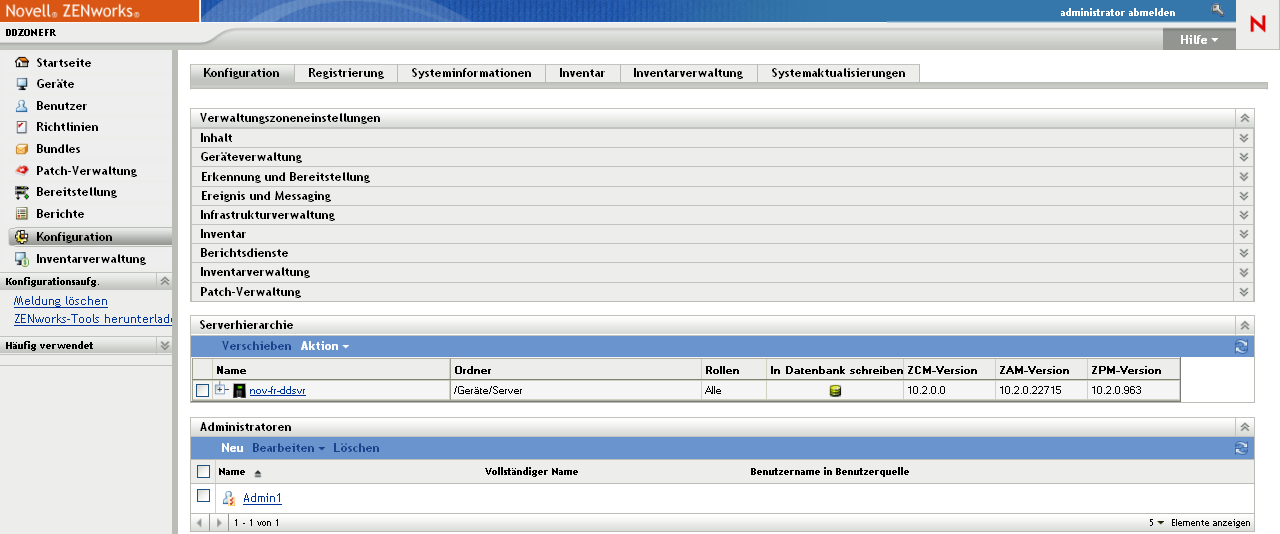Click Meldung löschen link
1280x534 pixels.
(61, 301)
